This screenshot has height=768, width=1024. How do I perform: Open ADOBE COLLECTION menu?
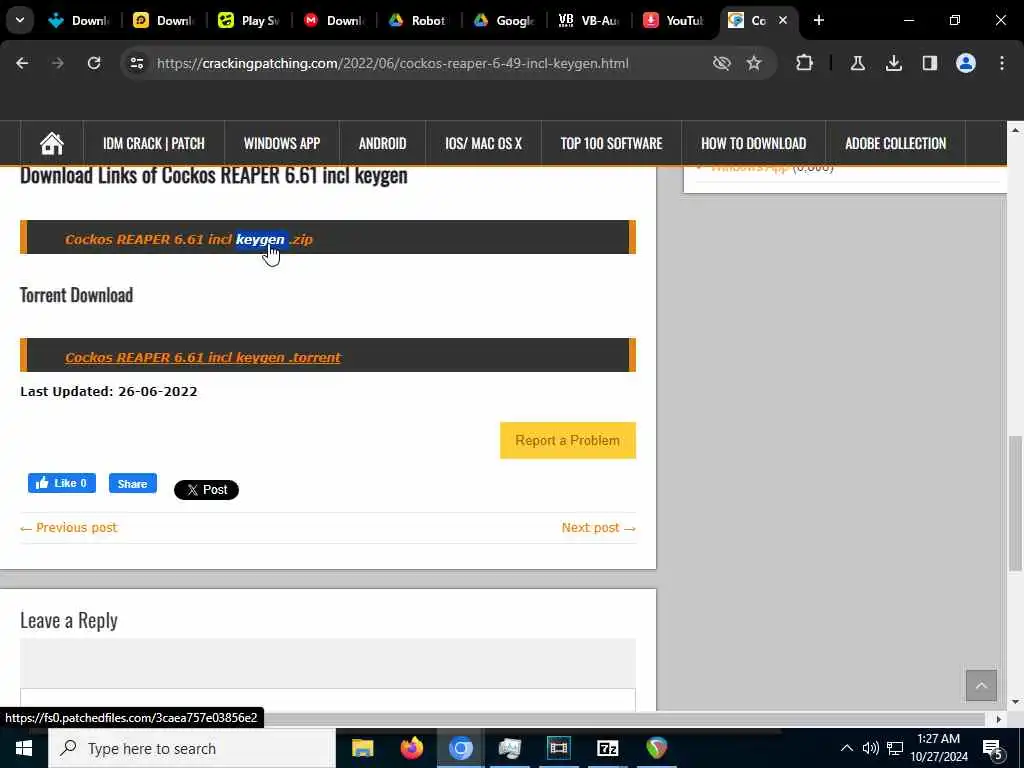point(895,143)
